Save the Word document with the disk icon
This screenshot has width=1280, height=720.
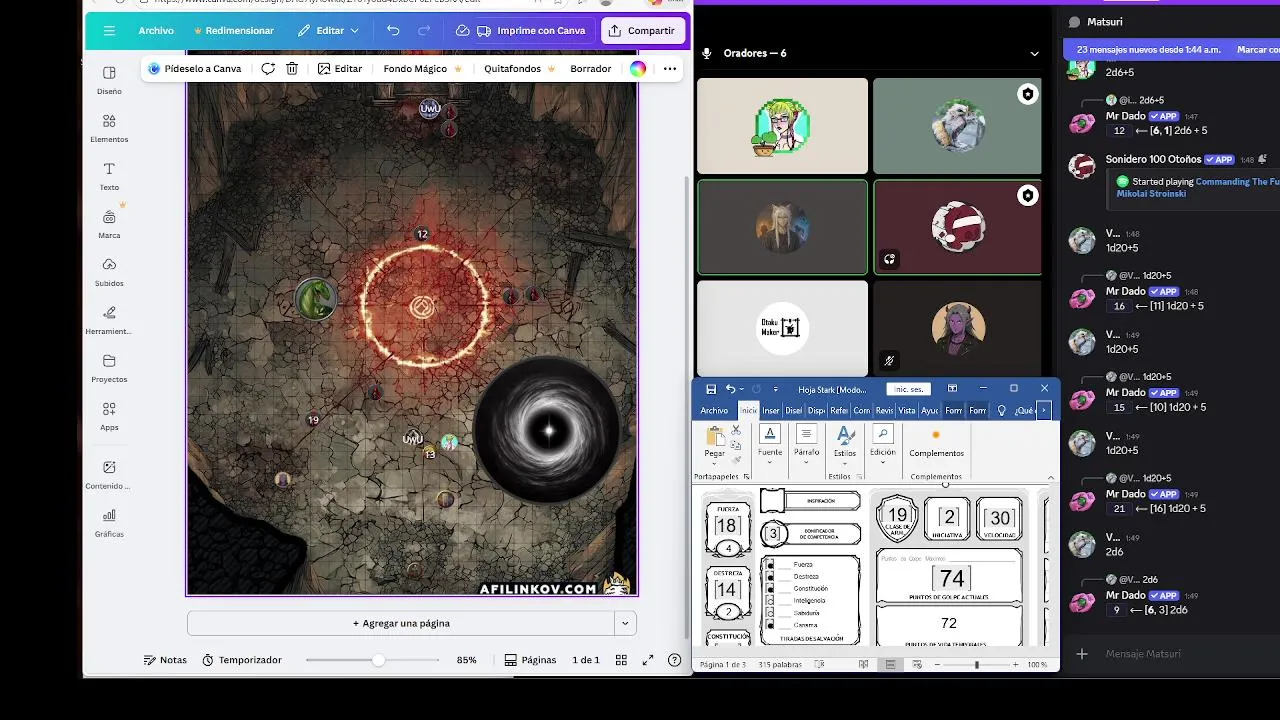pyautogui.click(x=711, y=389)
